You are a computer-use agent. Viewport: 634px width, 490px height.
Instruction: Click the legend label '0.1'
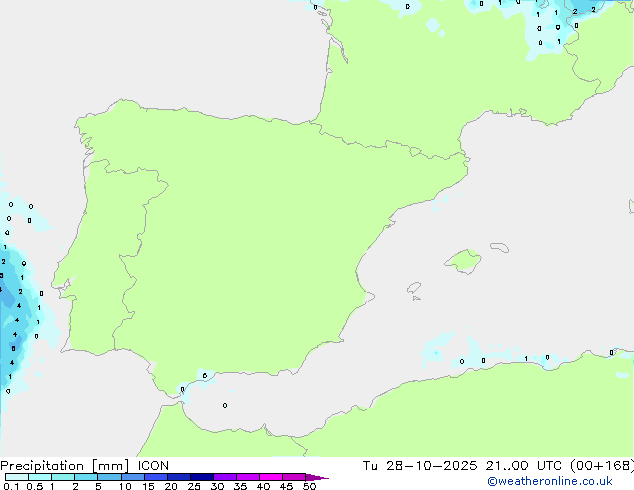point(11,486)
